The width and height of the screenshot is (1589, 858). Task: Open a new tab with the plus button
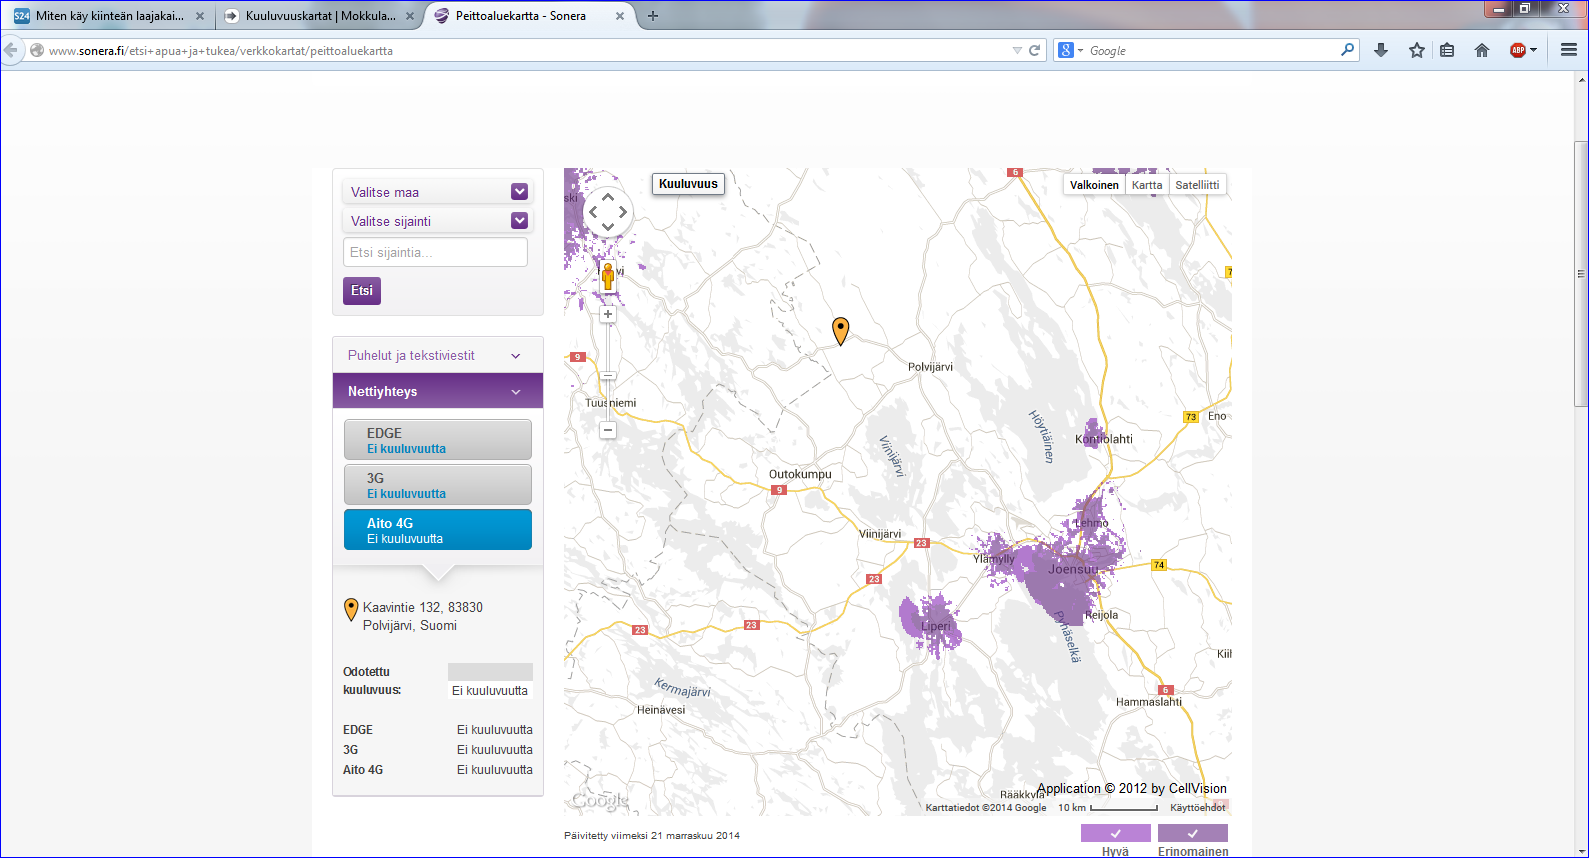[653, 16]
